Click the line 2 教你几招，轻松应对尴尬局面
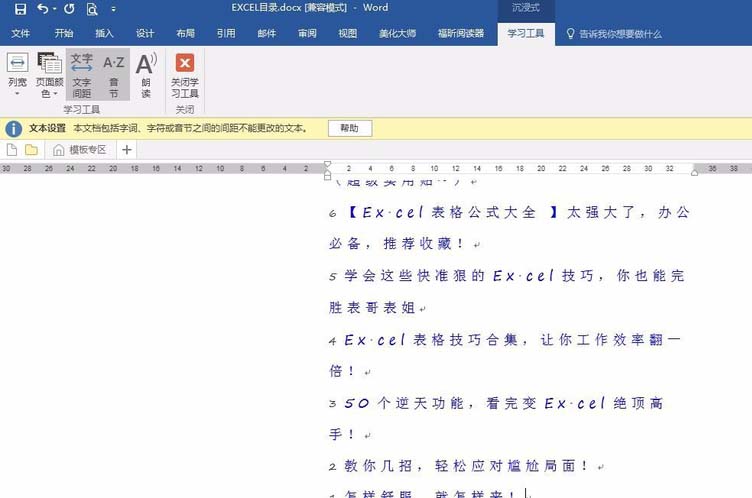This screenshot has height=498, width=752. 459,465
